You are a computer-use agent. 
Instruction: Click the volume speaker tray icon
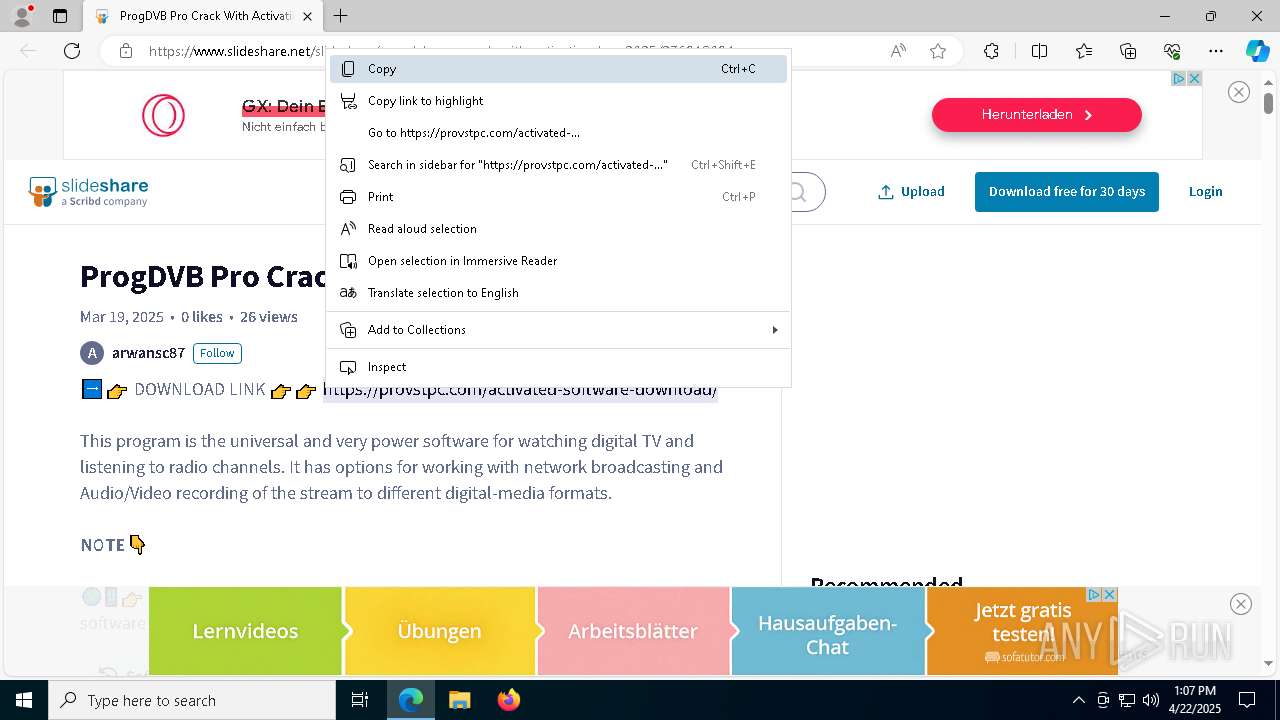[x=1150, y=700]
